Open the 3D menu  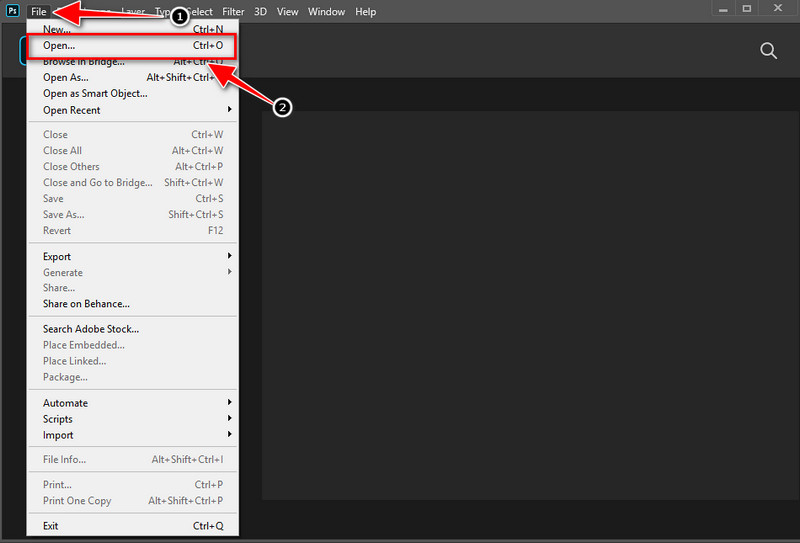(x=260, y=12)
